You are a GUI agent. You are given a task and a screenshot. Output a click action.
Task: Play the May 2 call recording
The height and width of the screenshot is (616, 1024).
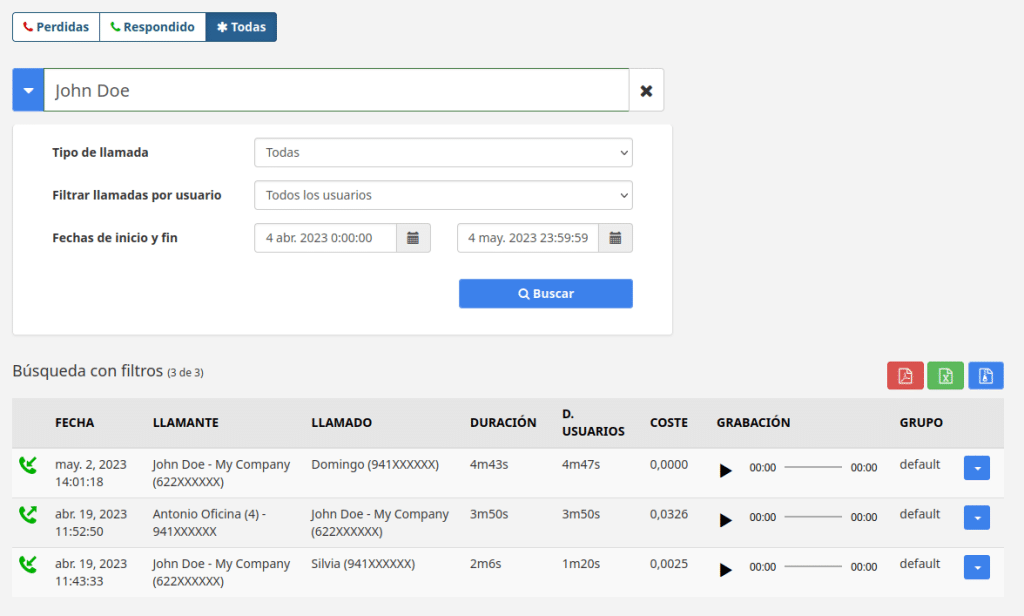[x=726, y=470]
